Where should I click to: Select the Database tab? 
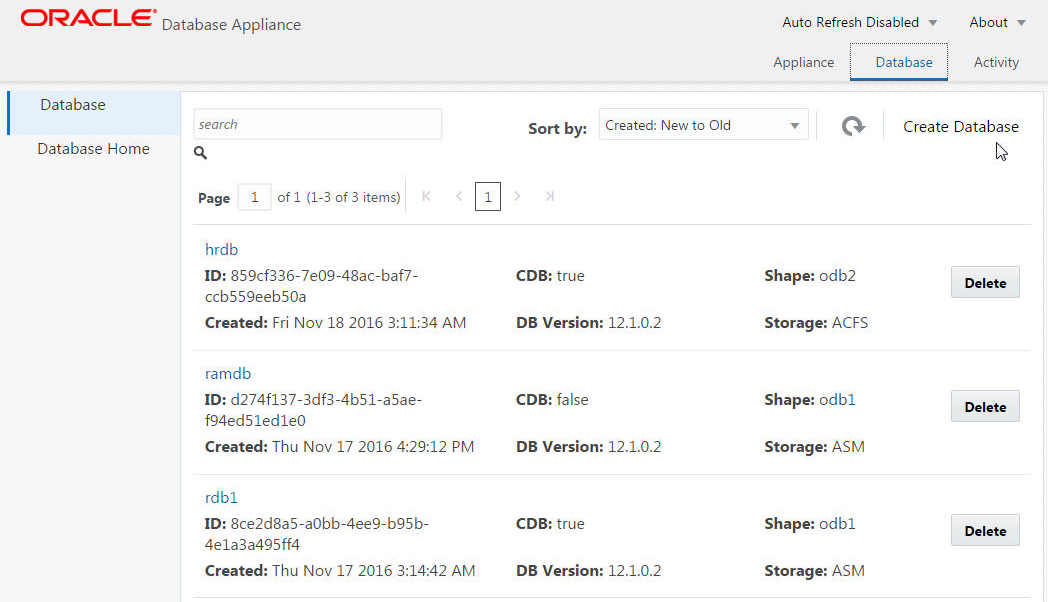[904, 62]
